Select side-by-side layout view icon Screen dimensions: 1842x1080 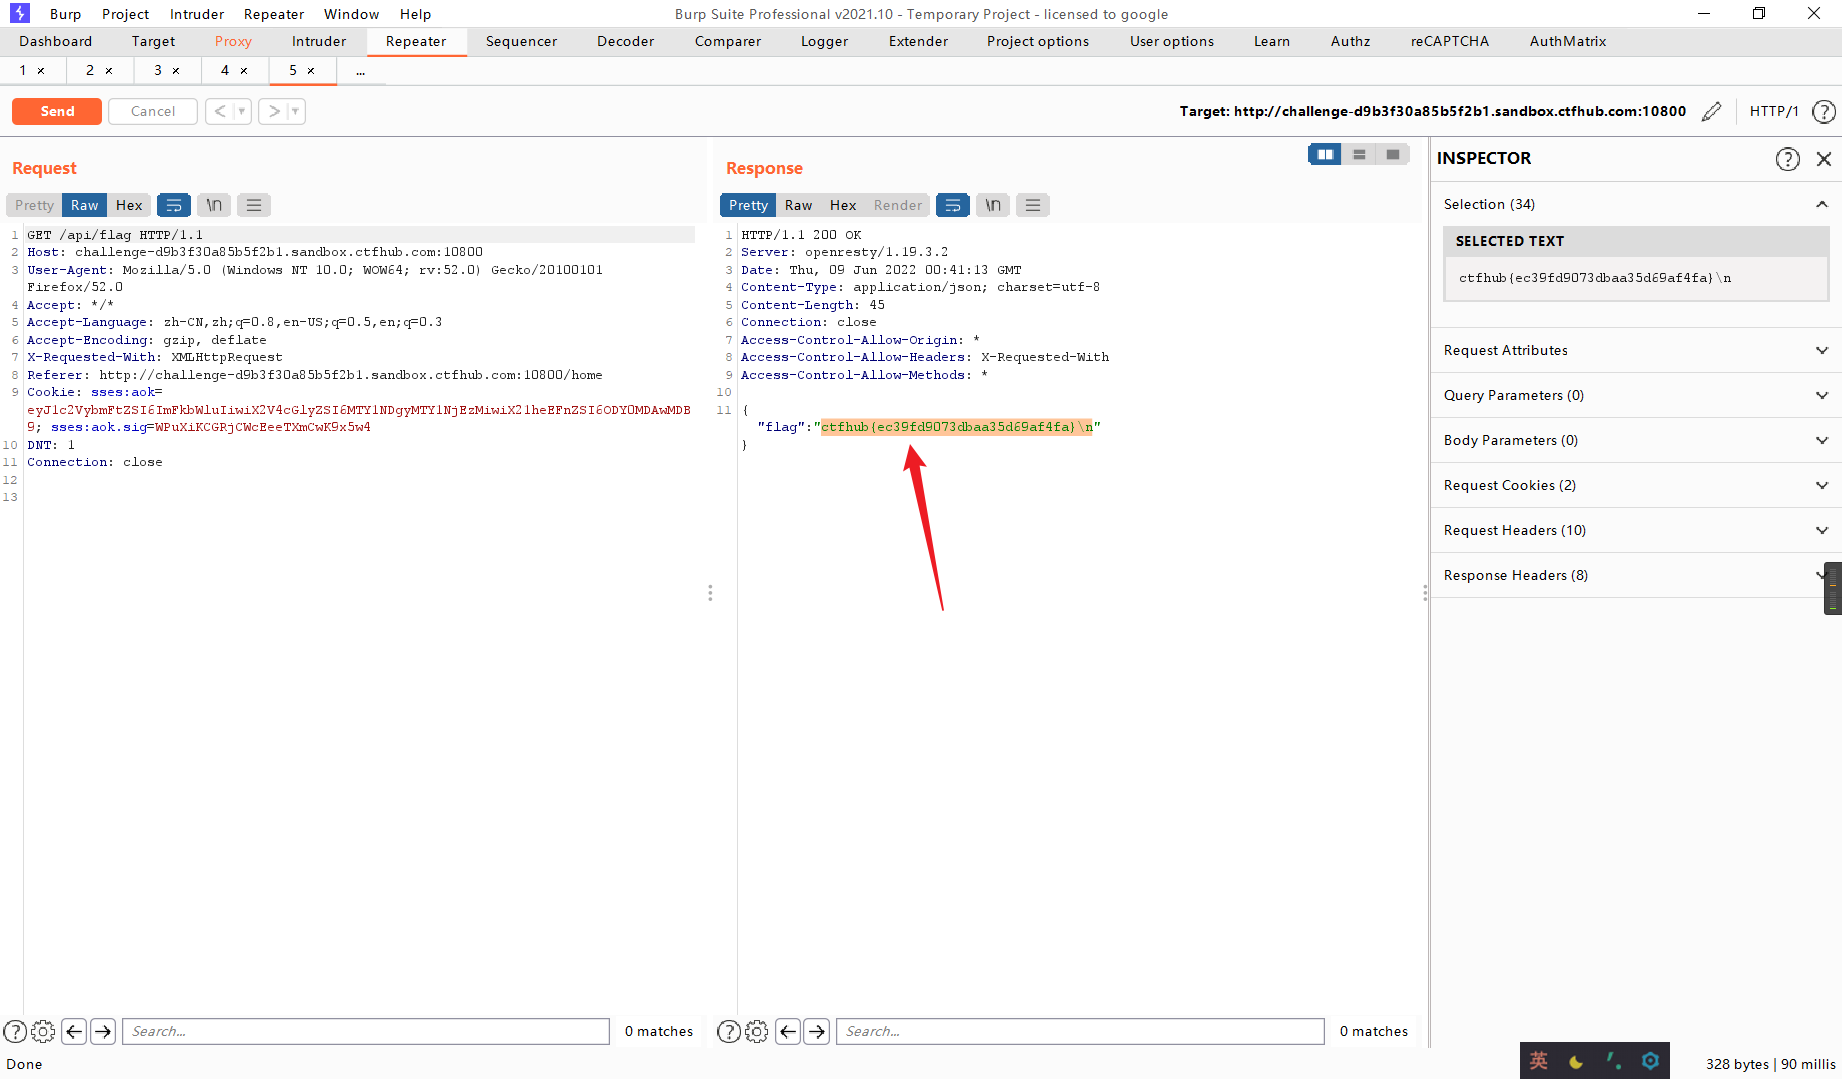tap(1325, 154)
